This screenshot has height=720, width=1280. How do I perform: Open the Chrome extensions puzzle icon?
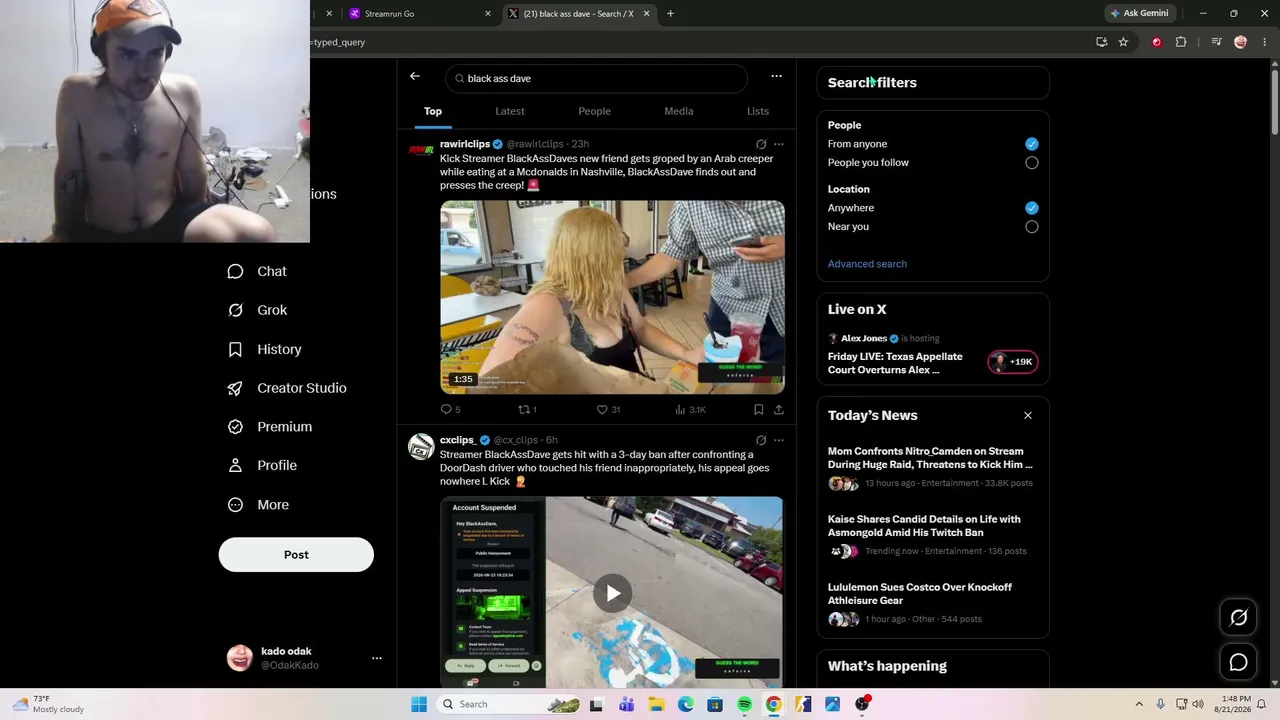tap(1181, 42)
